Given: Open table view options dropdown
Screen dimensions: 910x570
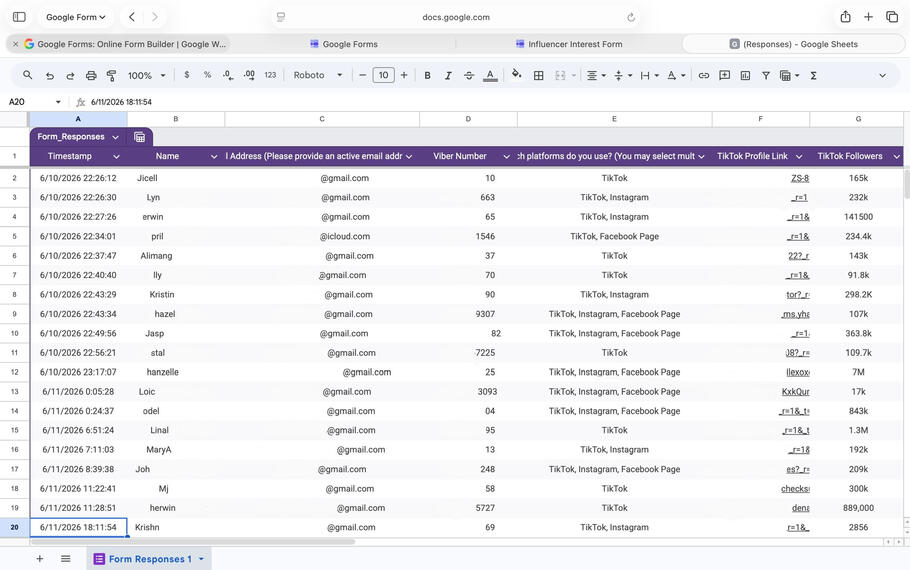Looking at the screenshot, I should 789,75.
